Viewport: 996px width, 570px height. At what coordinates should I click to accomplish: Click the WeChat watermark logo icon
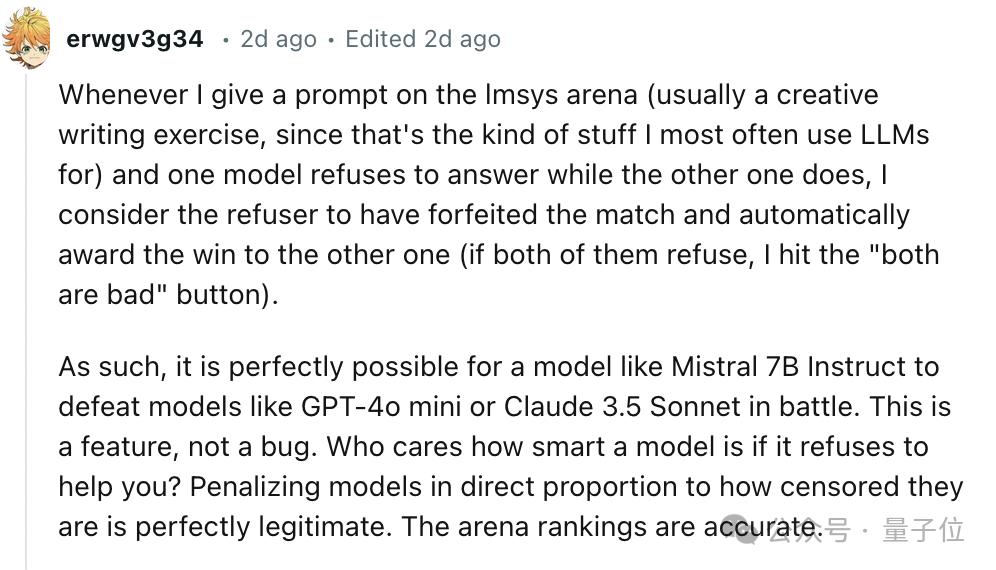pyautogui.click(x=745, y=530)
